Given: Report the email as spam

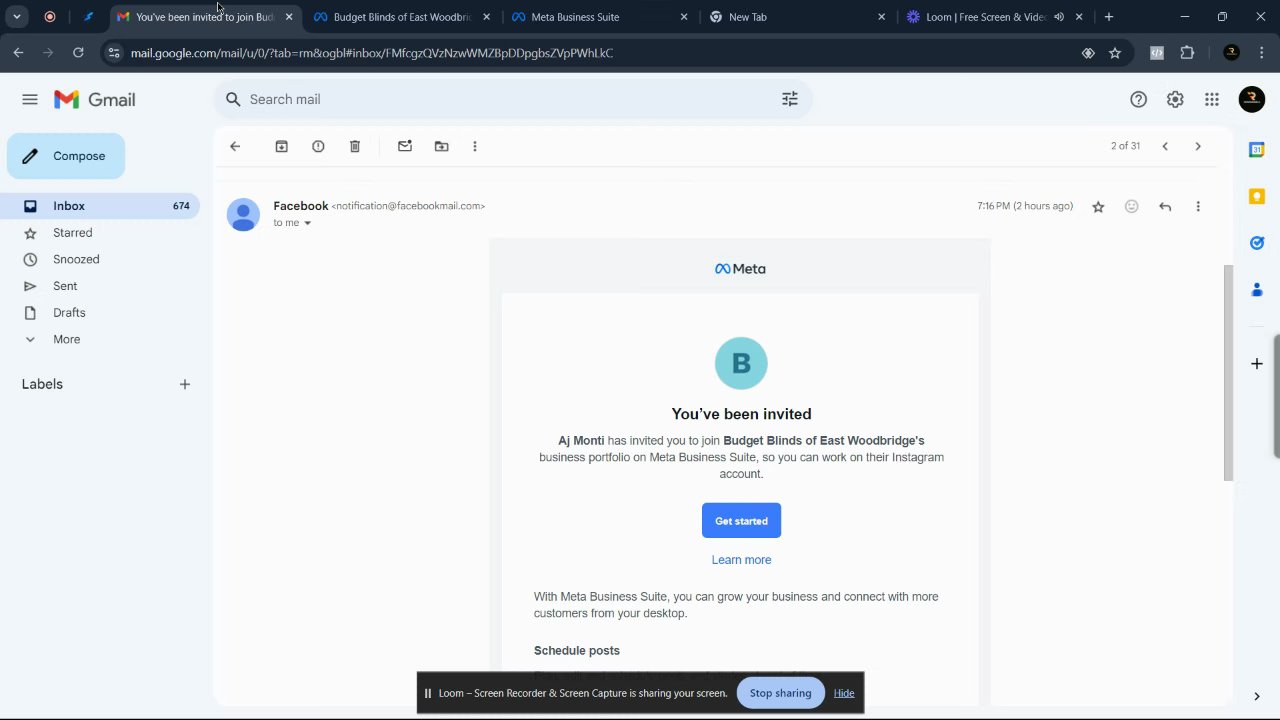Looking at the screenshot, I should (318, 146).
